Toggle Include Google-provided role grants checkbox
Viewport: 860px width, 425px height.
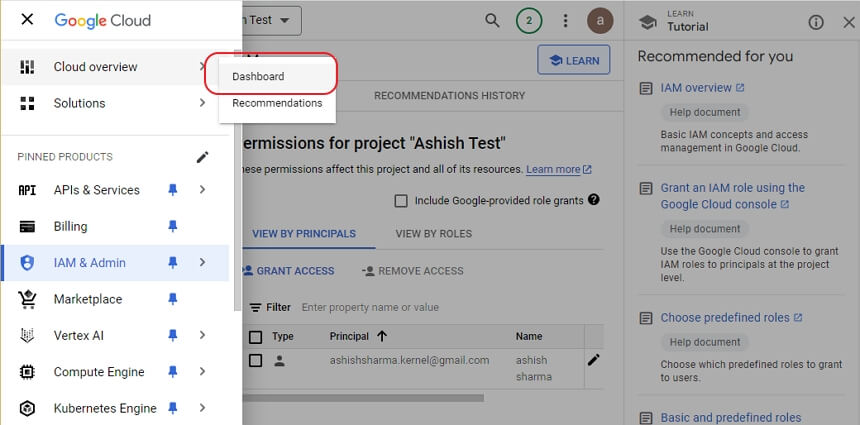tap(401, 201)
